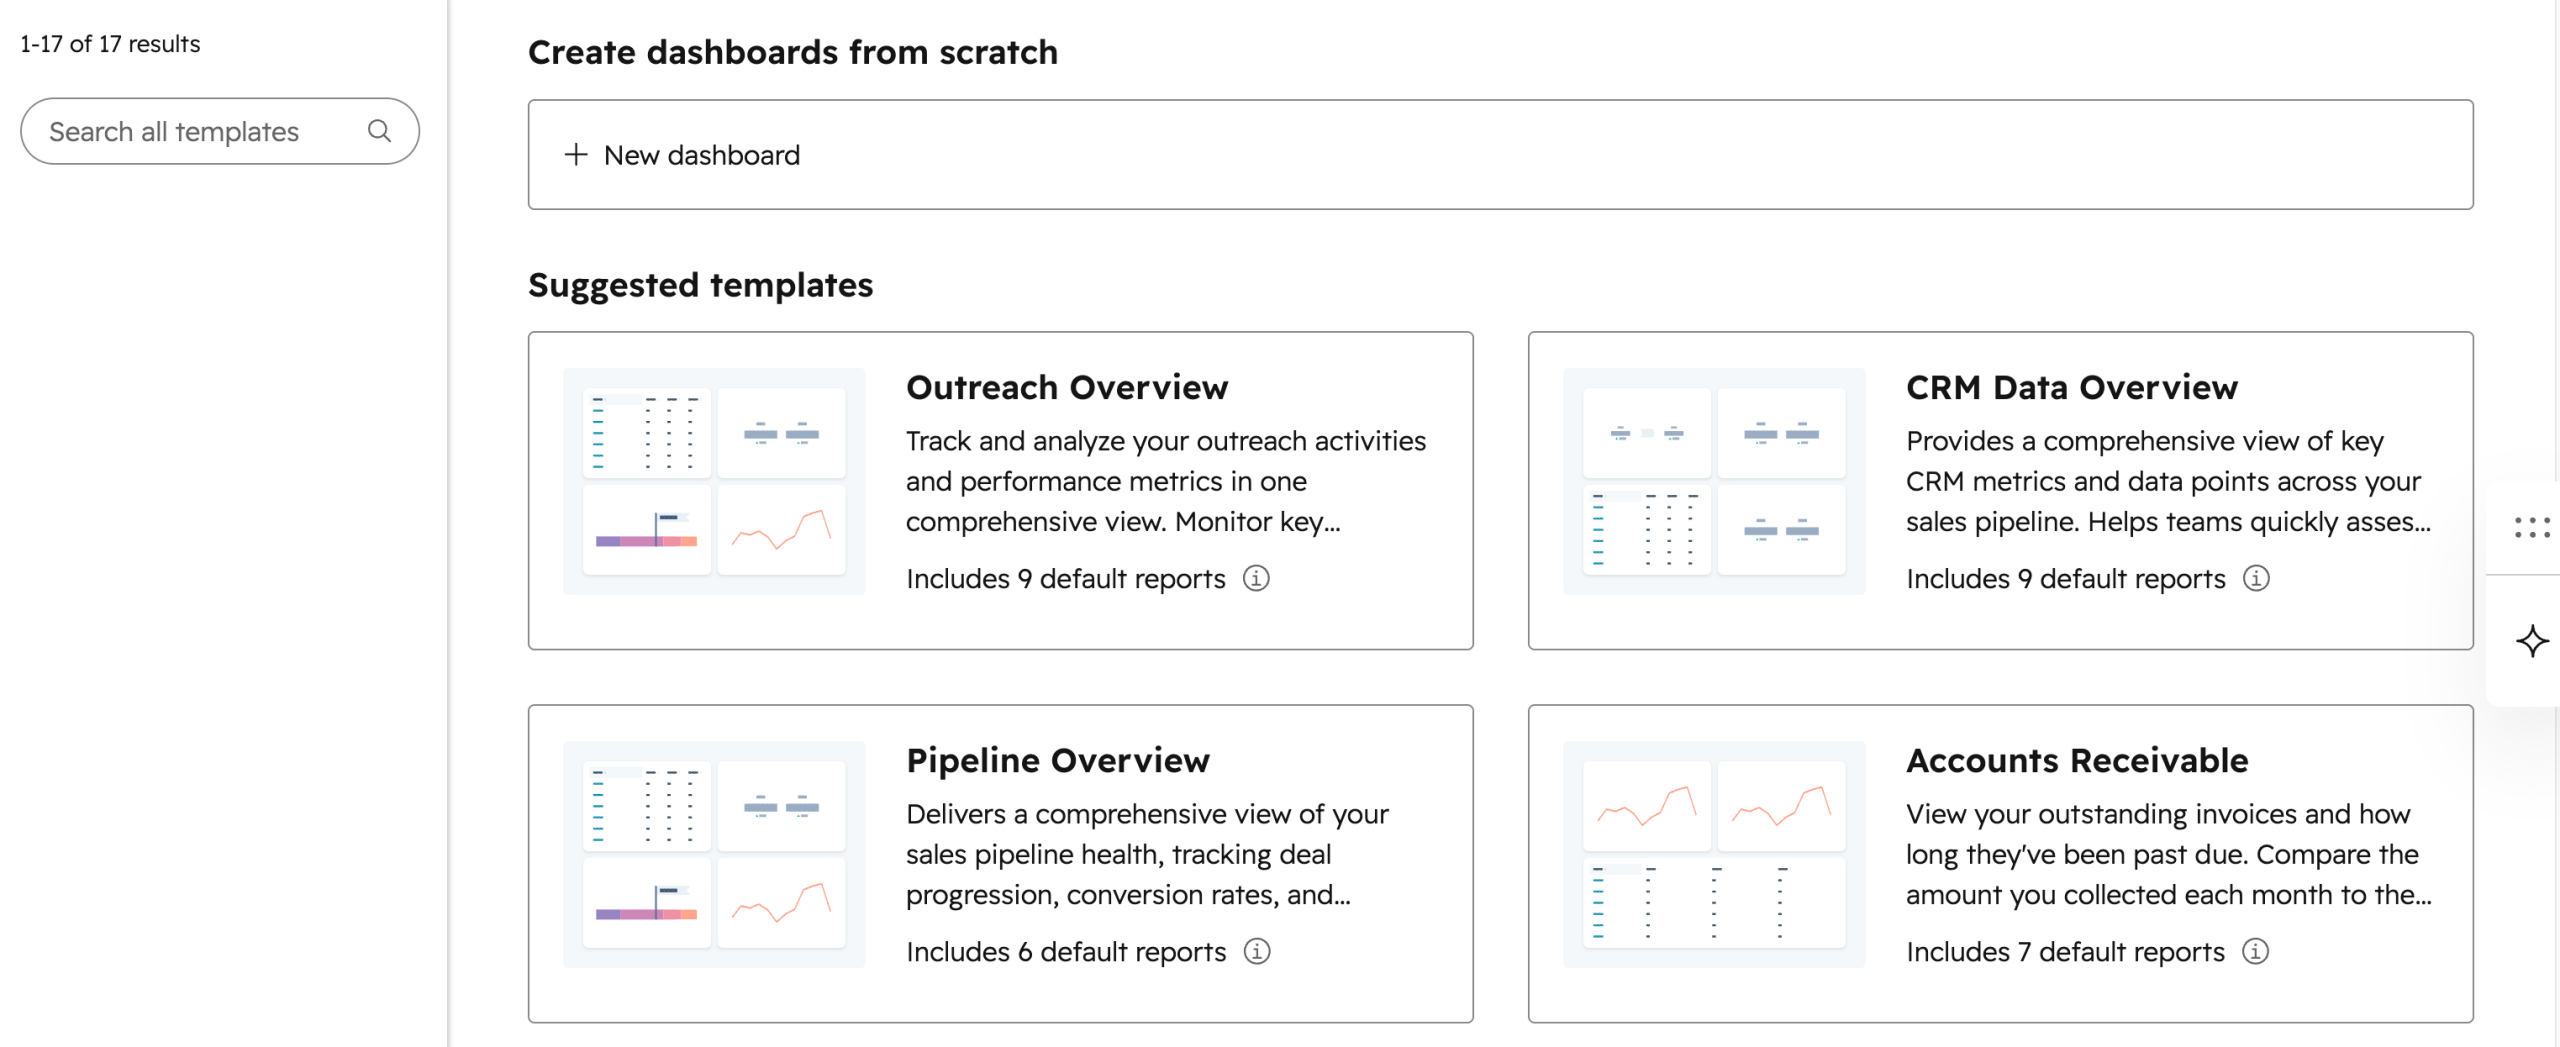Image resolution: width=2560 pixels, height=1047 pixels.
Task: Click Outreach Overview 'Includes 9 default reports' text
Action: (1065, 578)
